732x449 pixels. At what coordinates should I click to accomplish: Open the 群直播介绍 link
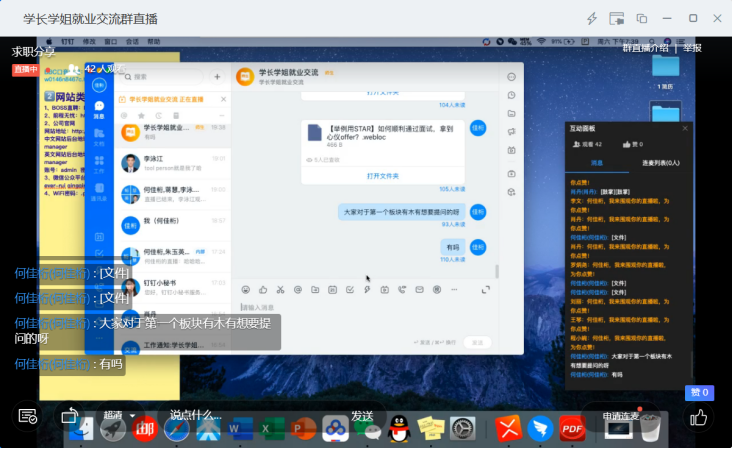(x=645, y=48)
